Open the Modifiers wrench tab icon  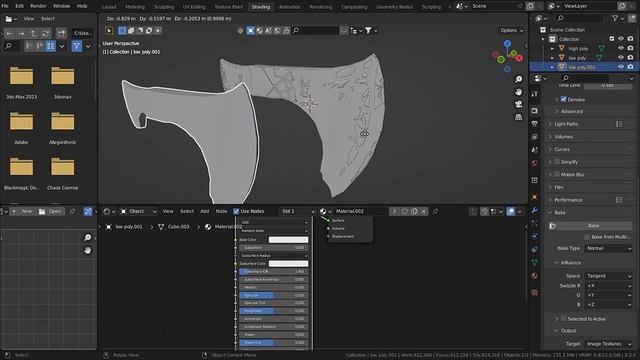[x=535, y=210]
